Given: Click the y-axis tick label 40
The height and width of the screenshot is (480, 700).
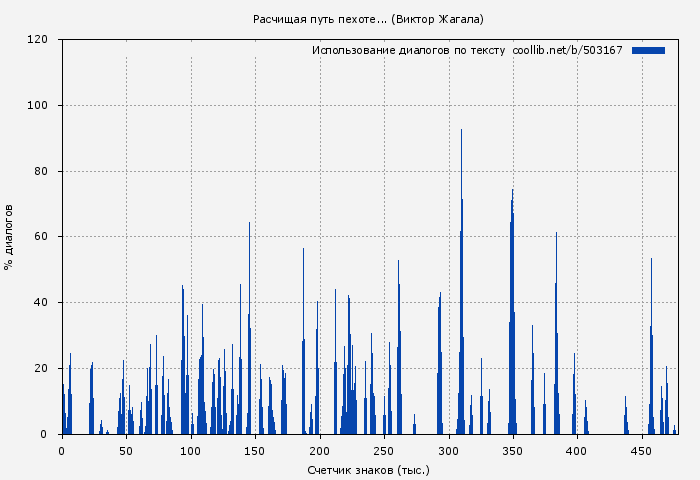Looking at the screenshot, I should pos(41,303).
